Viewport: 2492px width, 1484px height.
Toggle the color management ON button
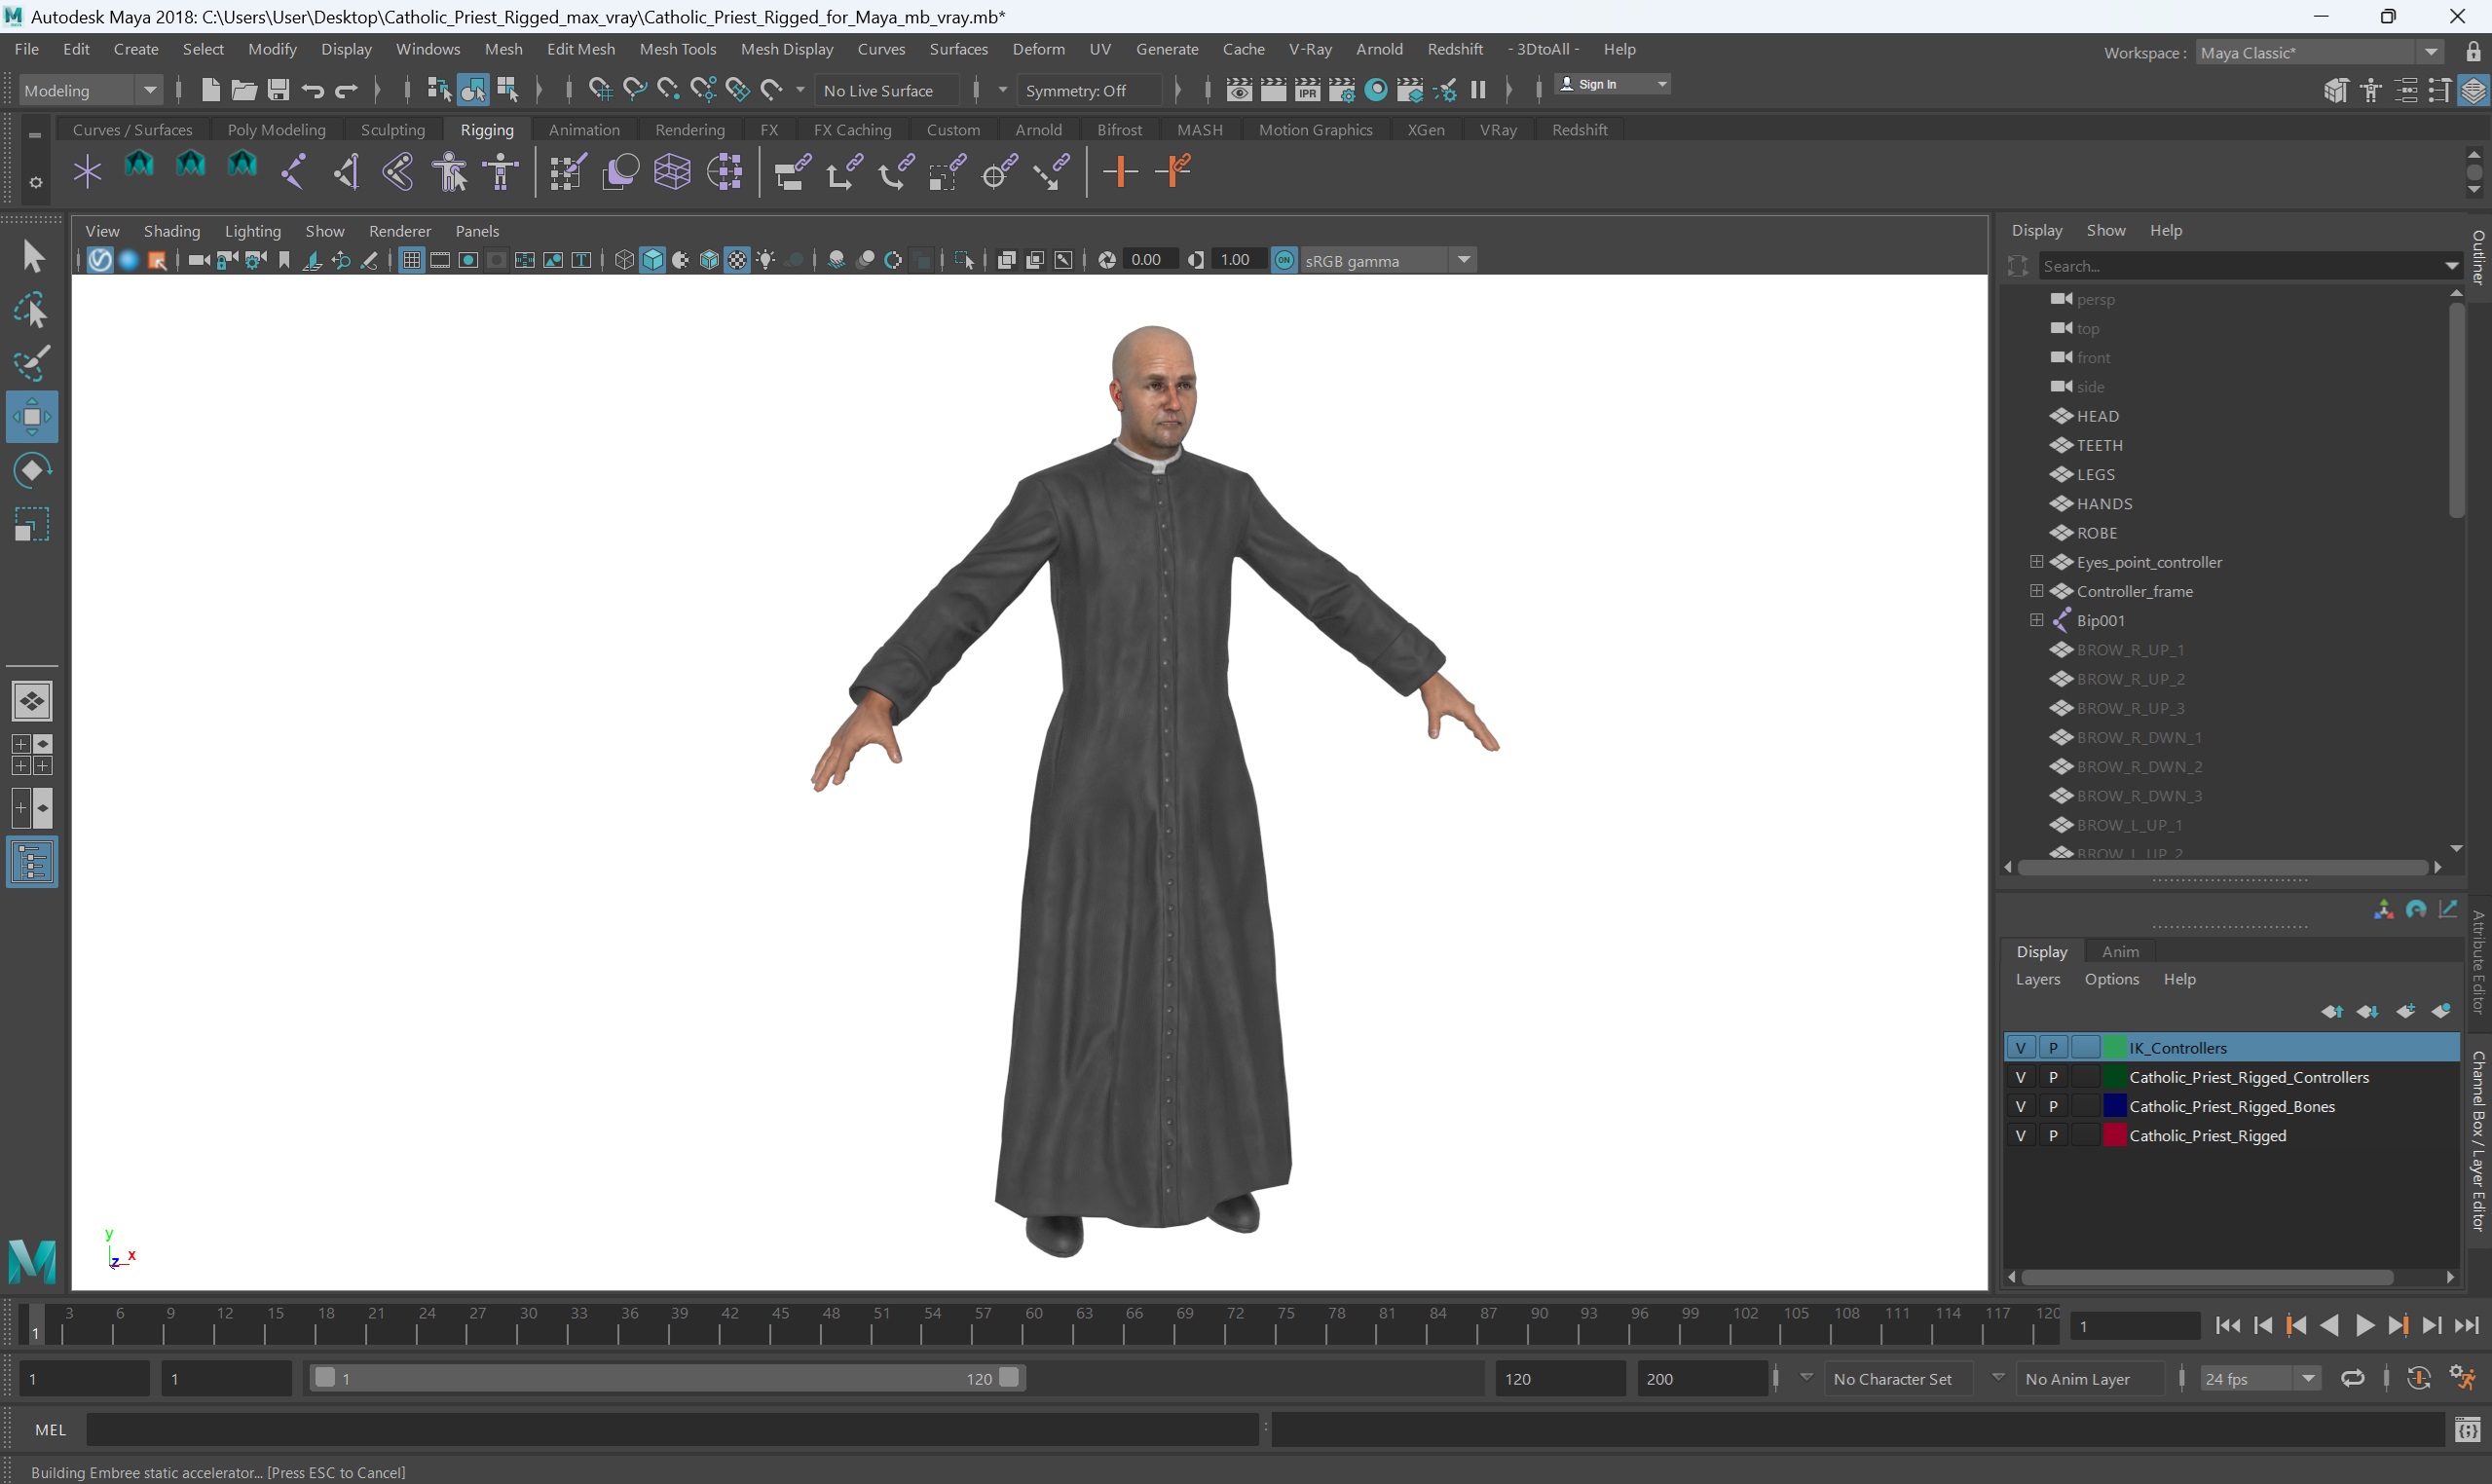click(x=1284, y=260)
